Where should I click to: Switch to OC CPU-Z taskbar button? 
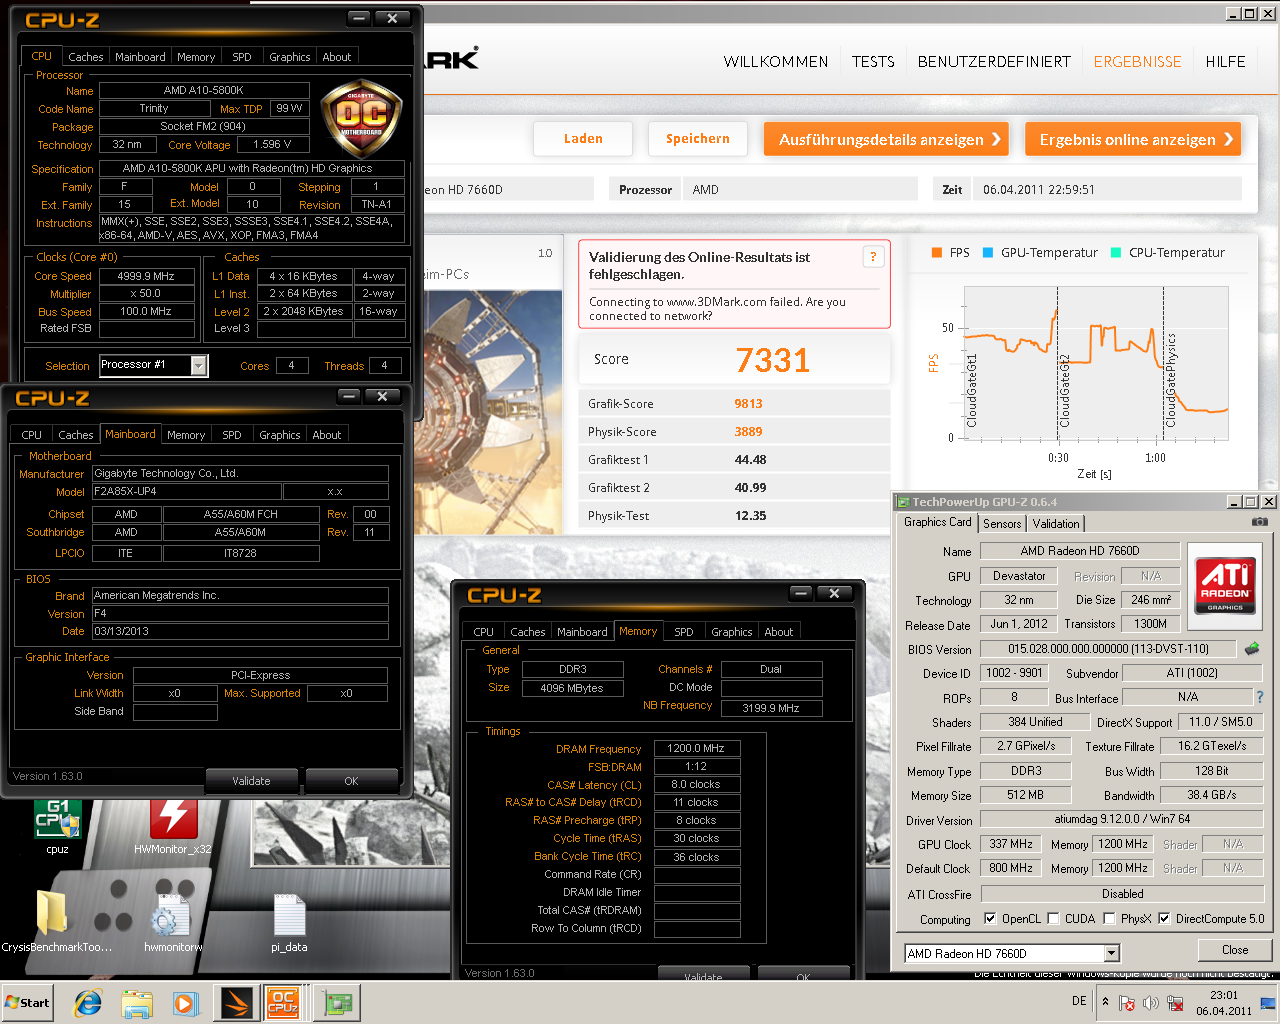point(284,1003)
